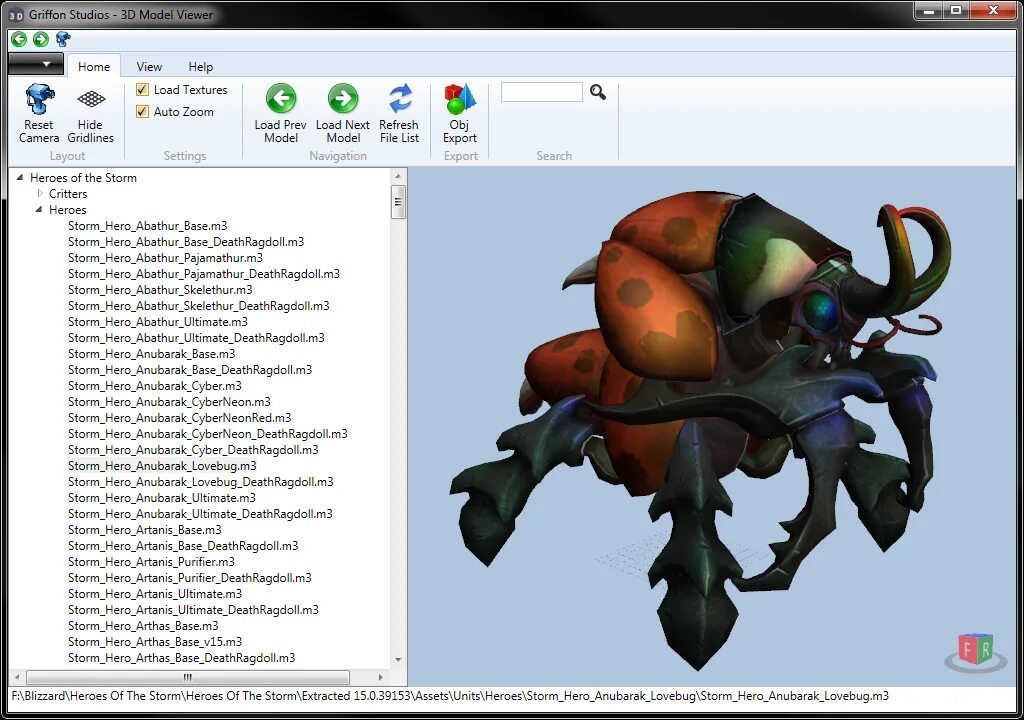Select Storm_Hero_Arthas_Base_DeathRagdoll.m3
The height and width of the screenshot is (720, 1024).
182,658
